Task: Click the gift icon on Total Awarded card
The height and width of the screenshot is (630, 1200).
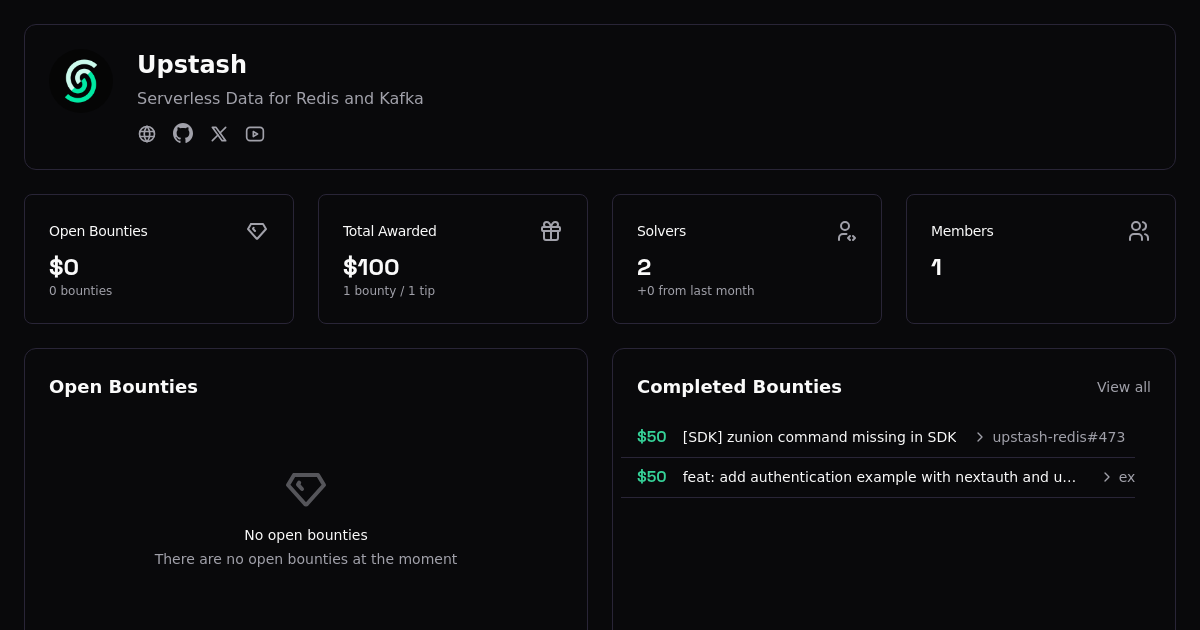Action: [551, 231]
